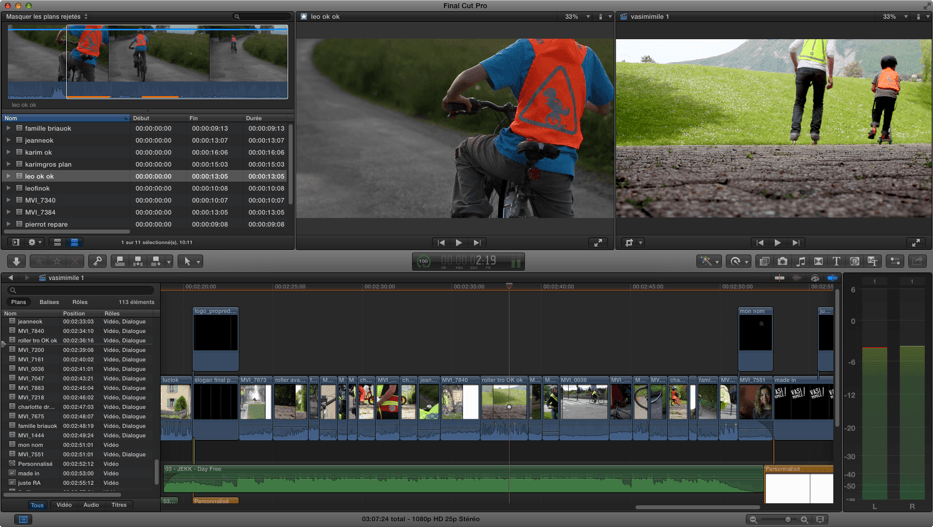Toggle the inspector panel button

coord(895,261)
